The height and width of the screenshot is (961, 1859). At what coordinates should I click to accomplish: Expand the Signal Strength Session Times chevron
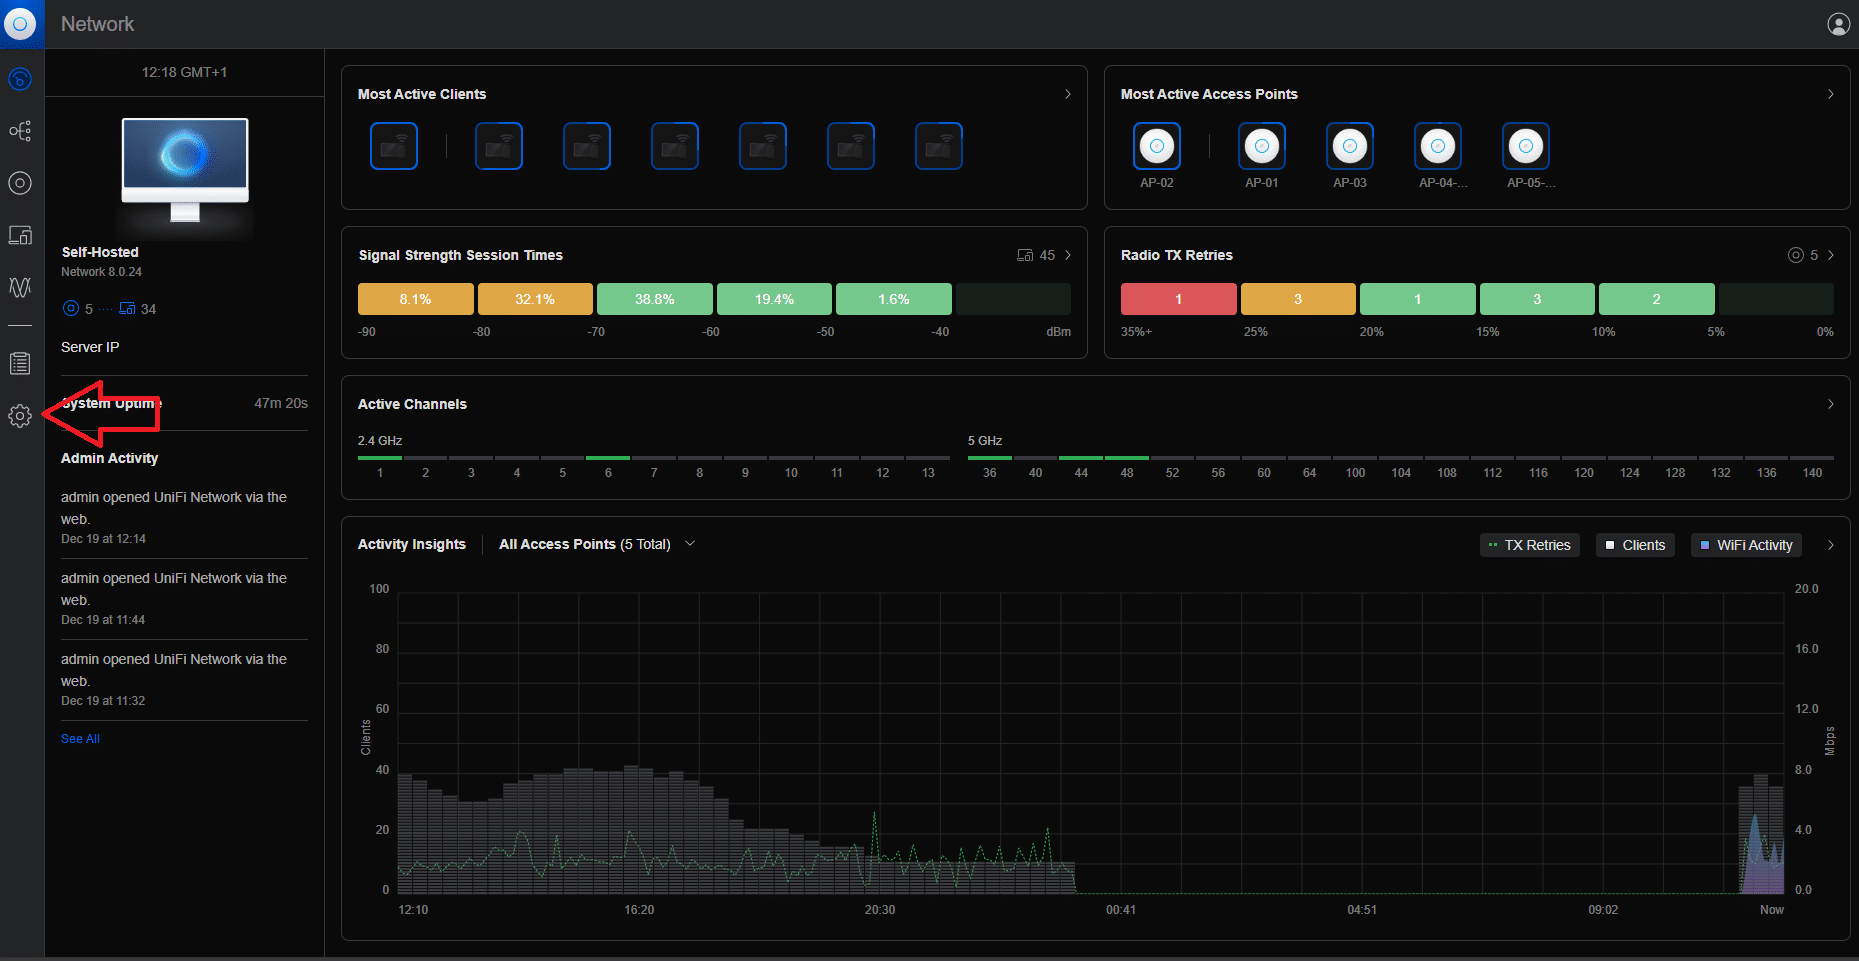[x=1067, y=255]
